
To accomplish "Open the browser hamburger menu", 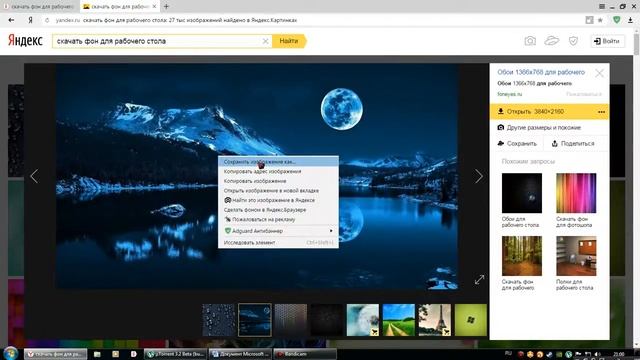I will pyautogui.click(x=602, y=7).
